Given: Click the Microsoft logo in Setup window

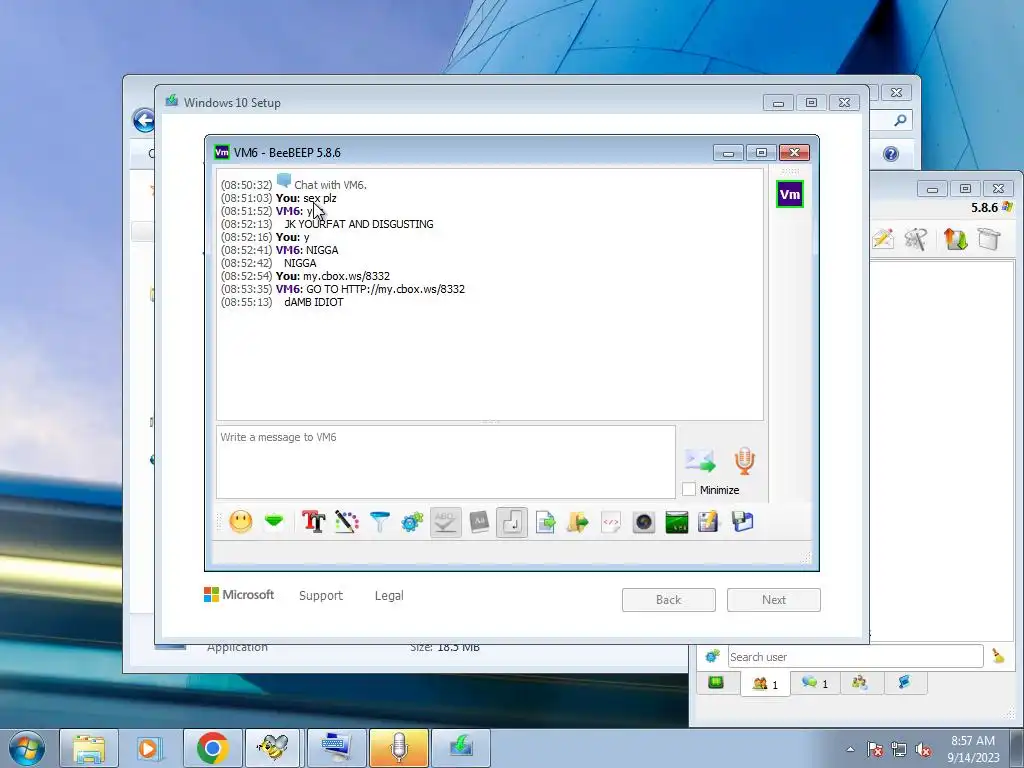Looking at the screenshot, I should pyautogui.click(x=239, y=594).
